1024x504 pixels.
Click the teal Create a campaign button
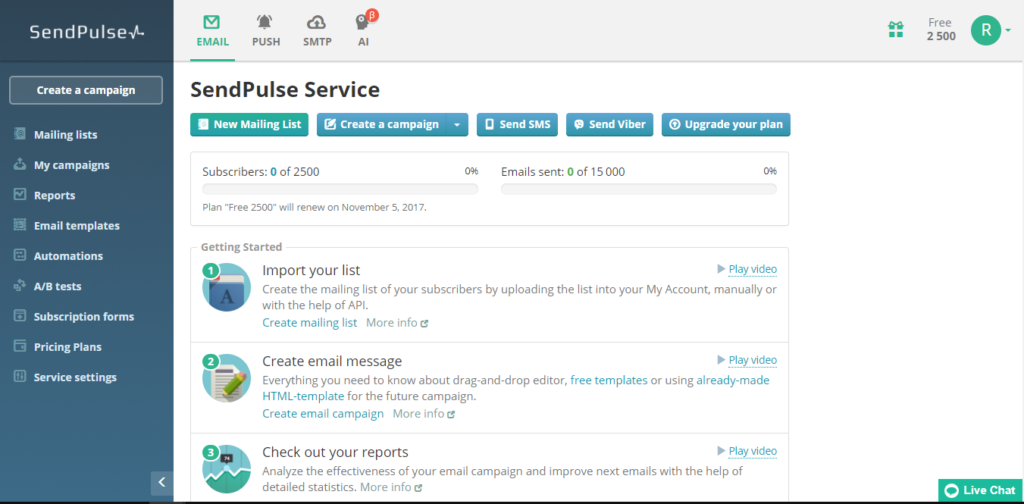point(381,125)
